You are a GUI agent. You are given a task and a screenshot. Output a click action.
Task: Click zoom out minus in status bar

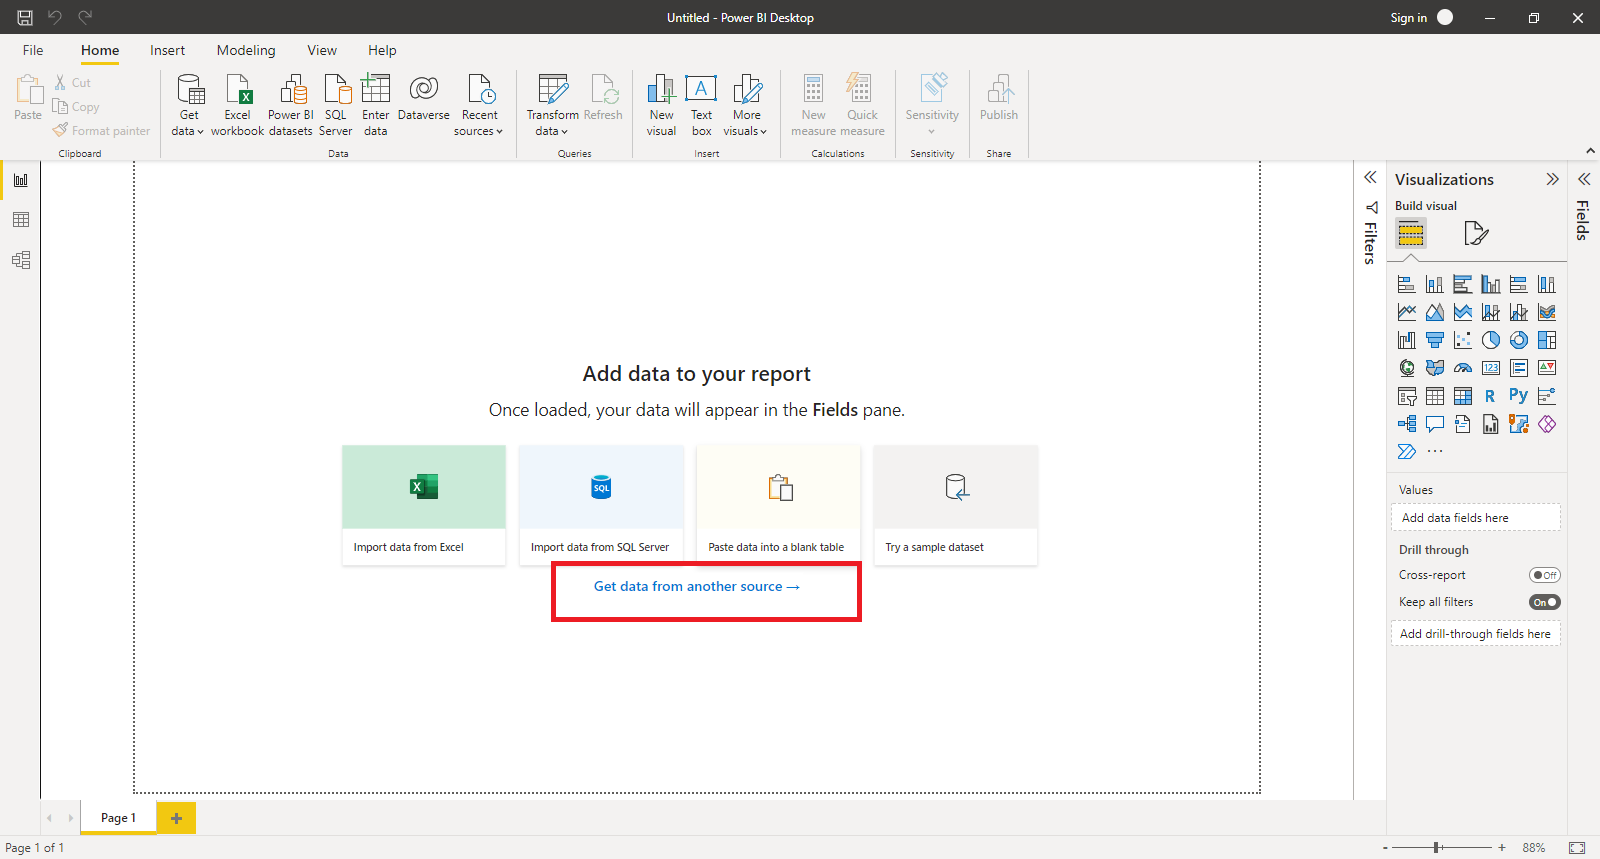(x=1385, y=848)
